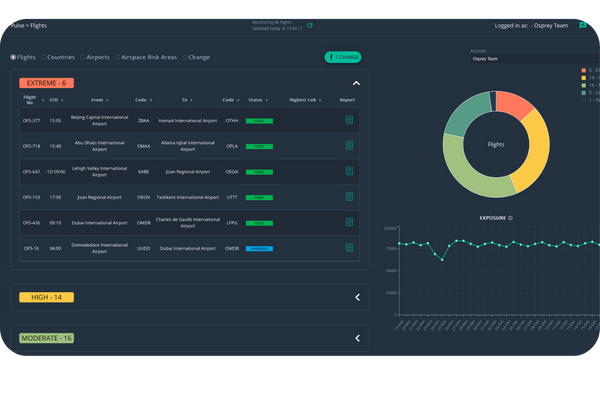
Task: Click Charles de Gaulle International Airport
Action: point(188,223)
